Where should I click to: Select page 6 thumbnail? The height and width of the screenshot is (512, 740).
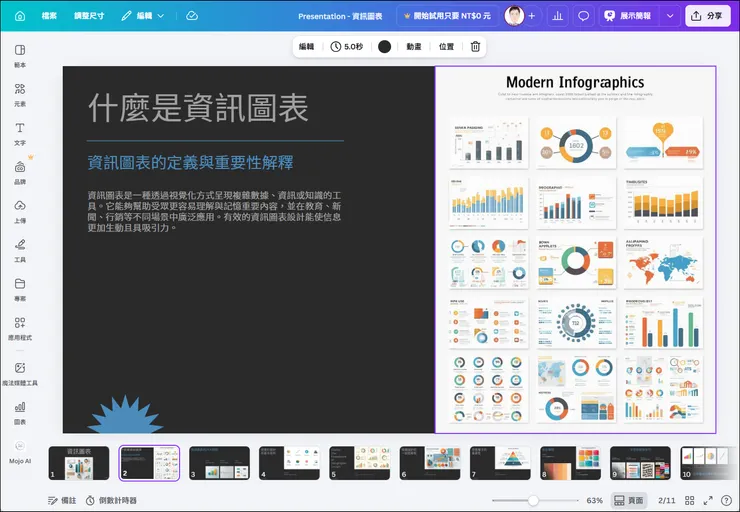pos(430,463)
